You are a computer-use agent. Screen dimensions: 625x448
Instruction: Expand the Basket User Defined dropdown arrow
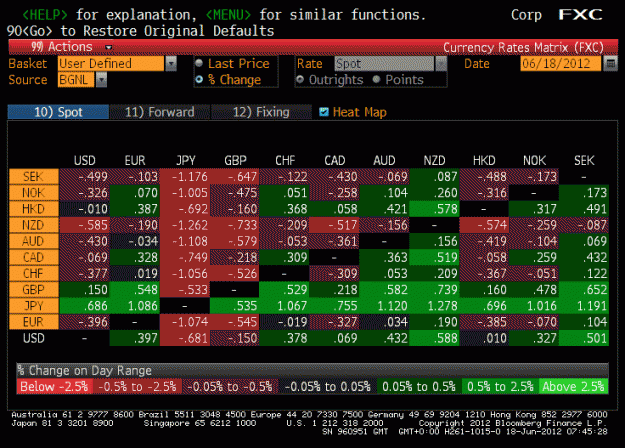click(x=171, y=63)
